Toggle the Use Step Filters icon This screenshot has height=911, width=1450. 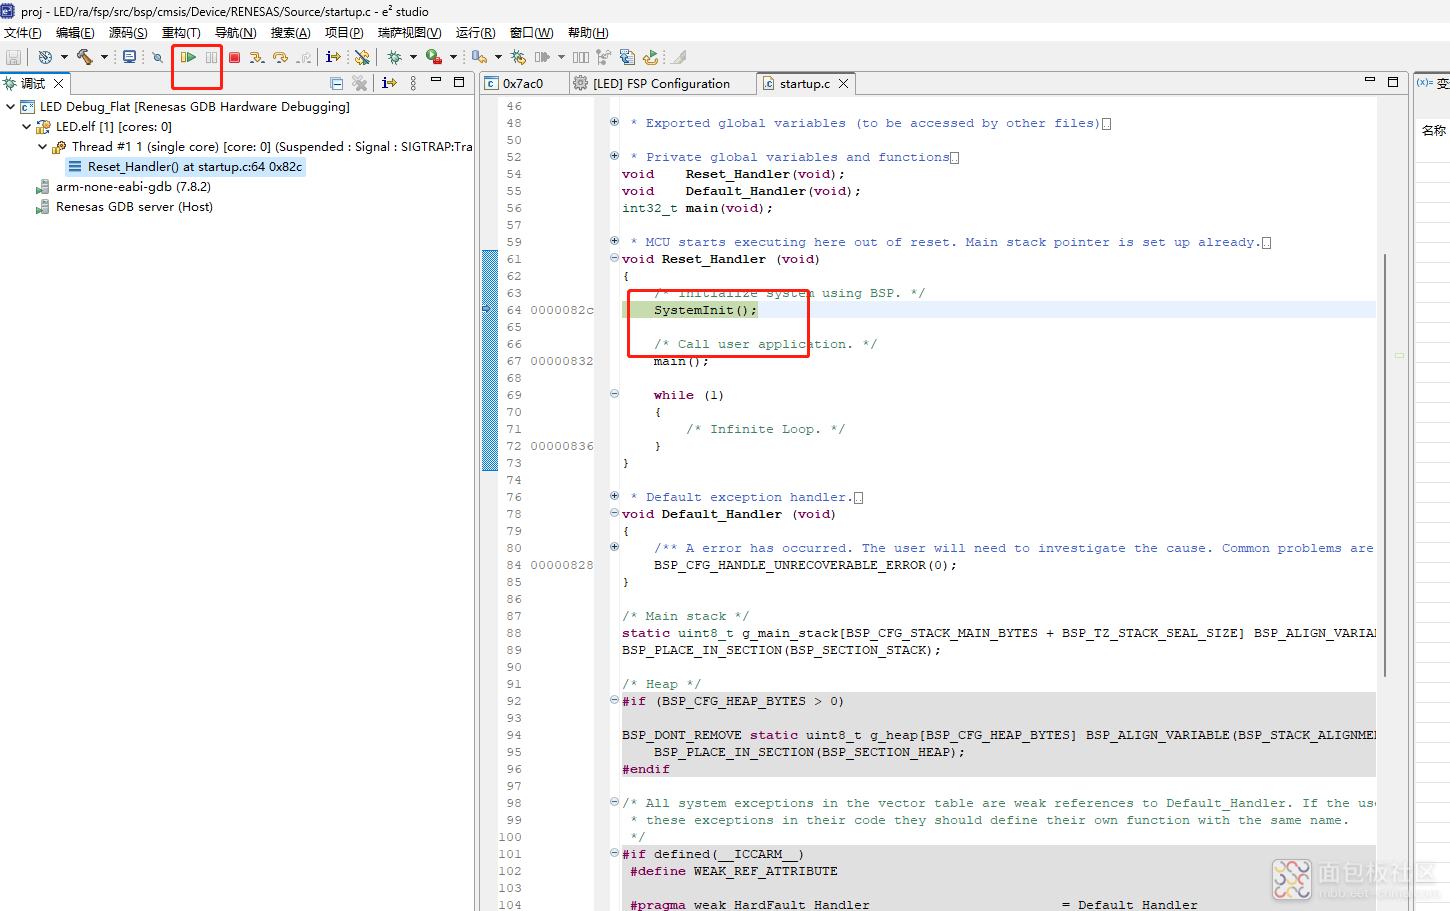[x=362, y=57]
